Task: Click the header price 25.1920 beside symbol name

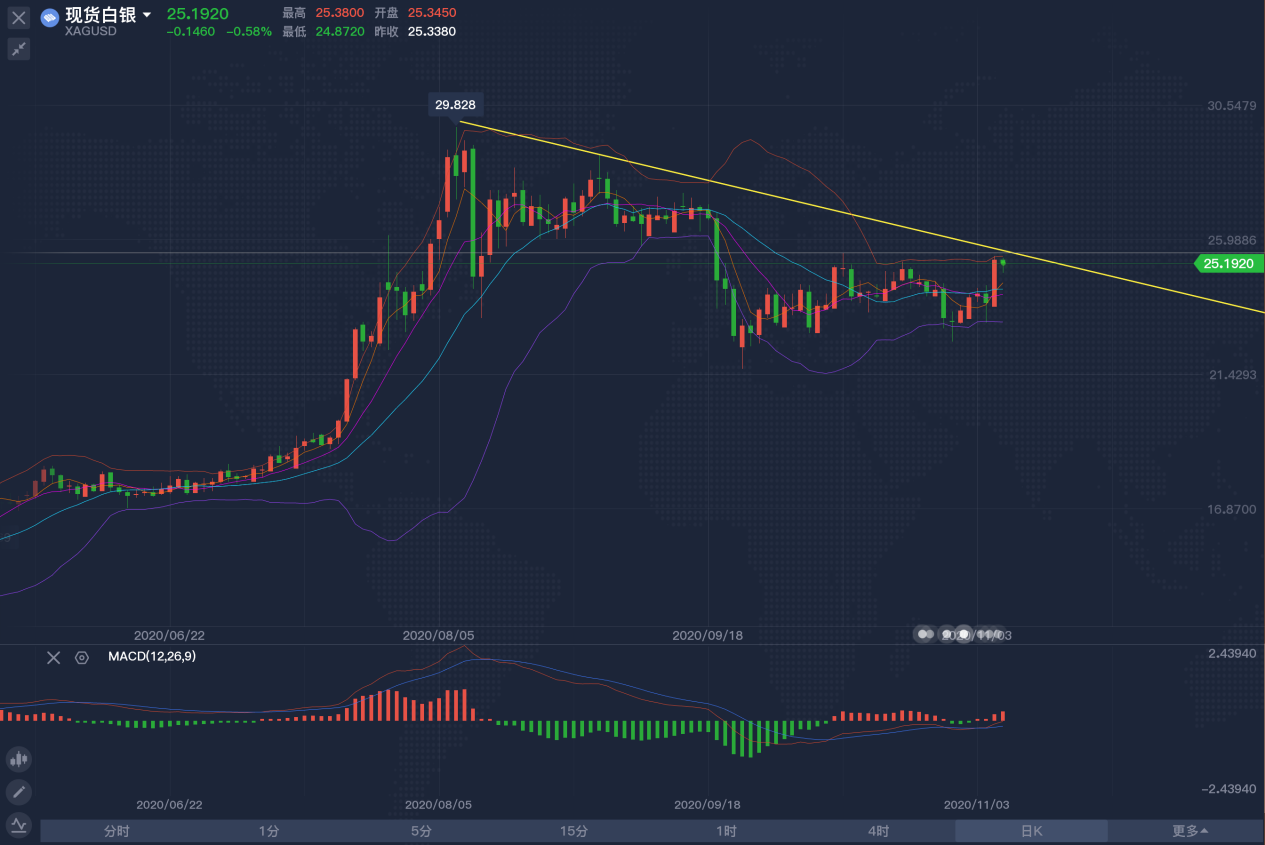Action: 197,14
